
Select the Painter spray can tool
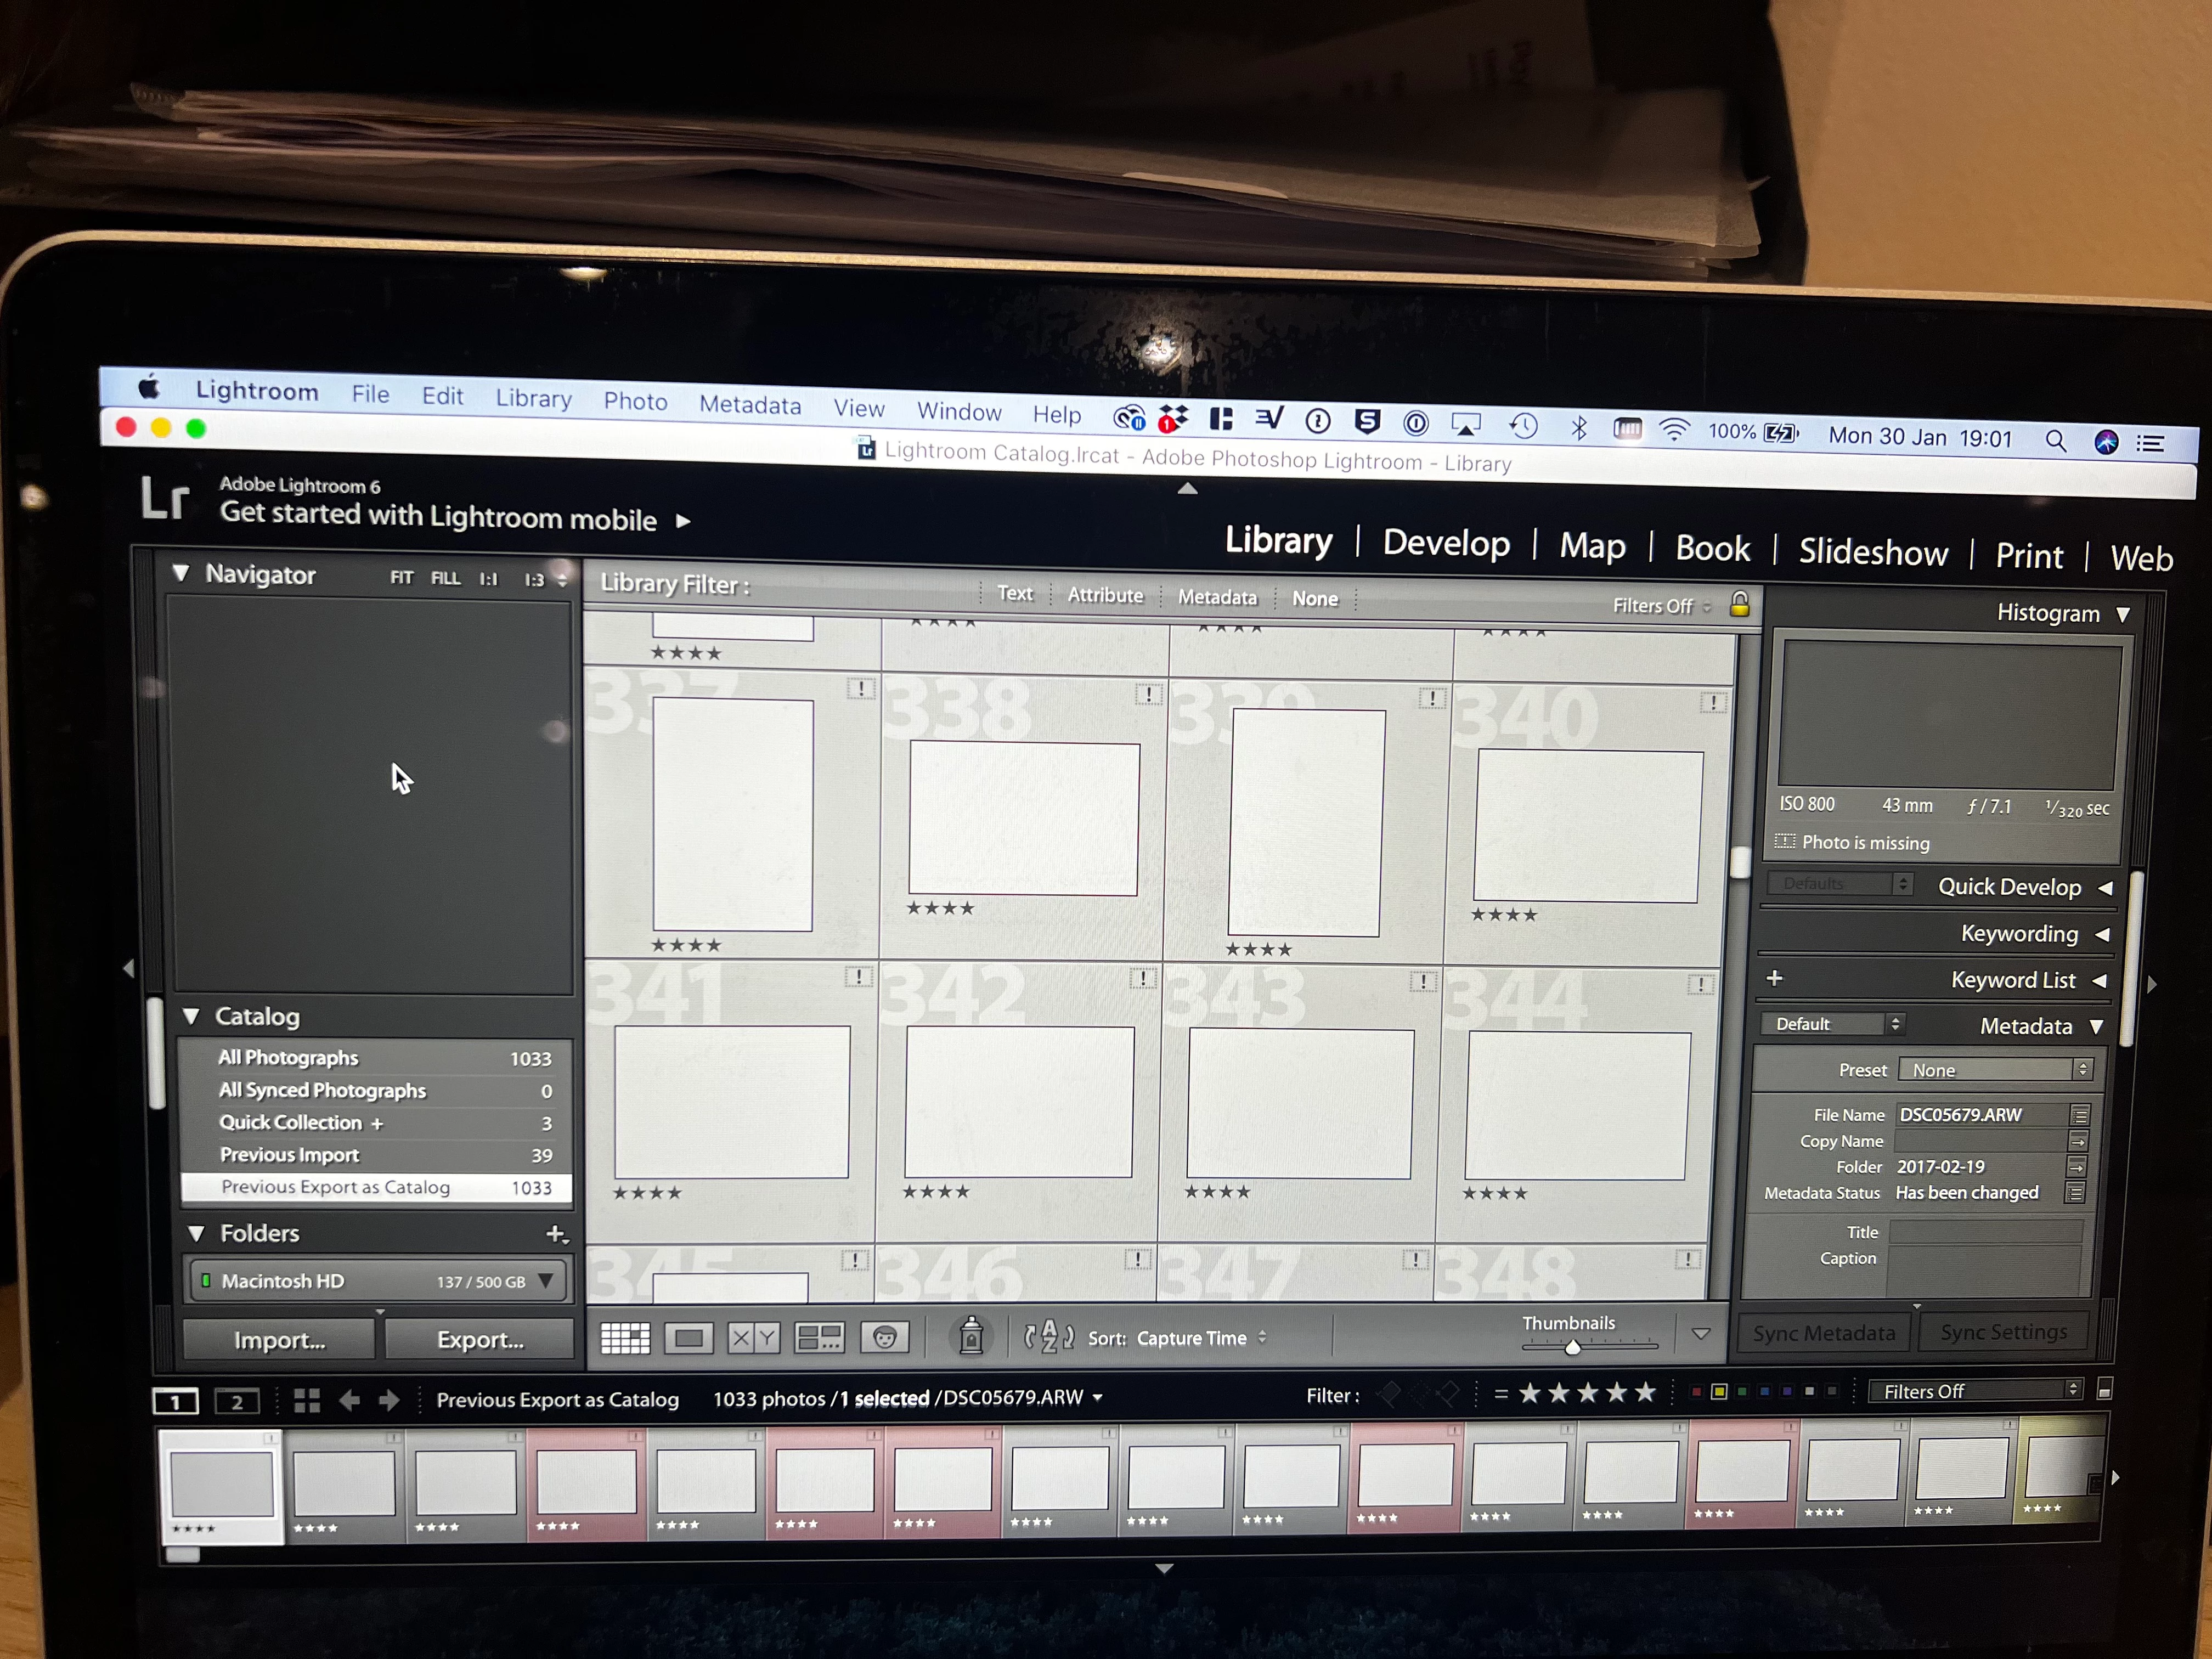click(971, 1336)
